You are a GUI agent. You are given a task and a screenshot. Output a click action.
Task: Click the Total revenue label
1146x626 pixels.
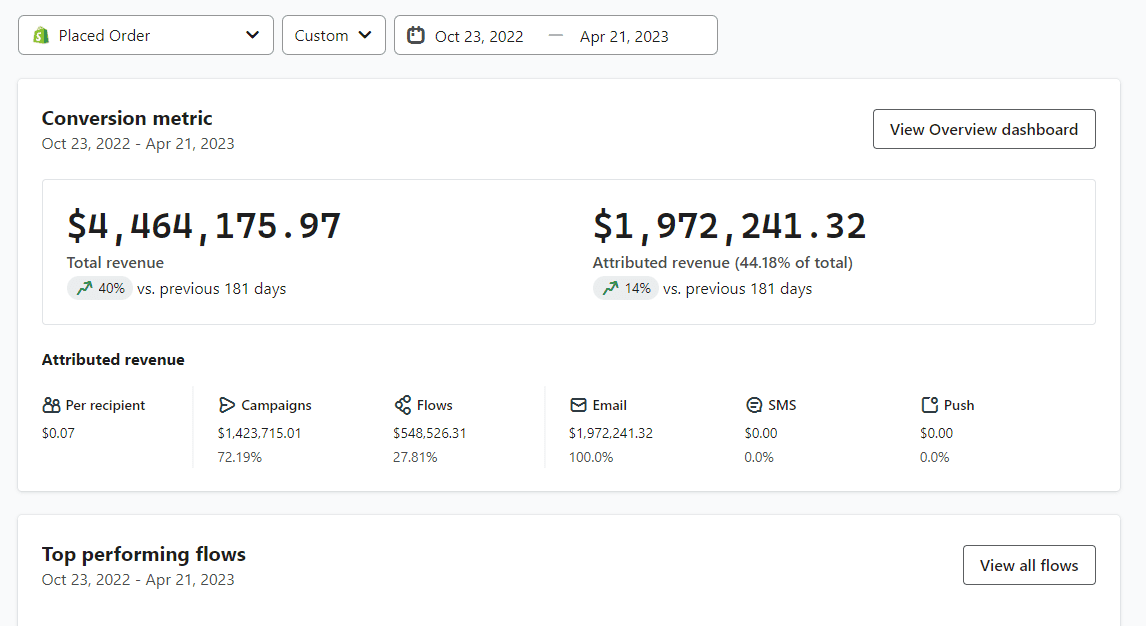click(115, 263)
